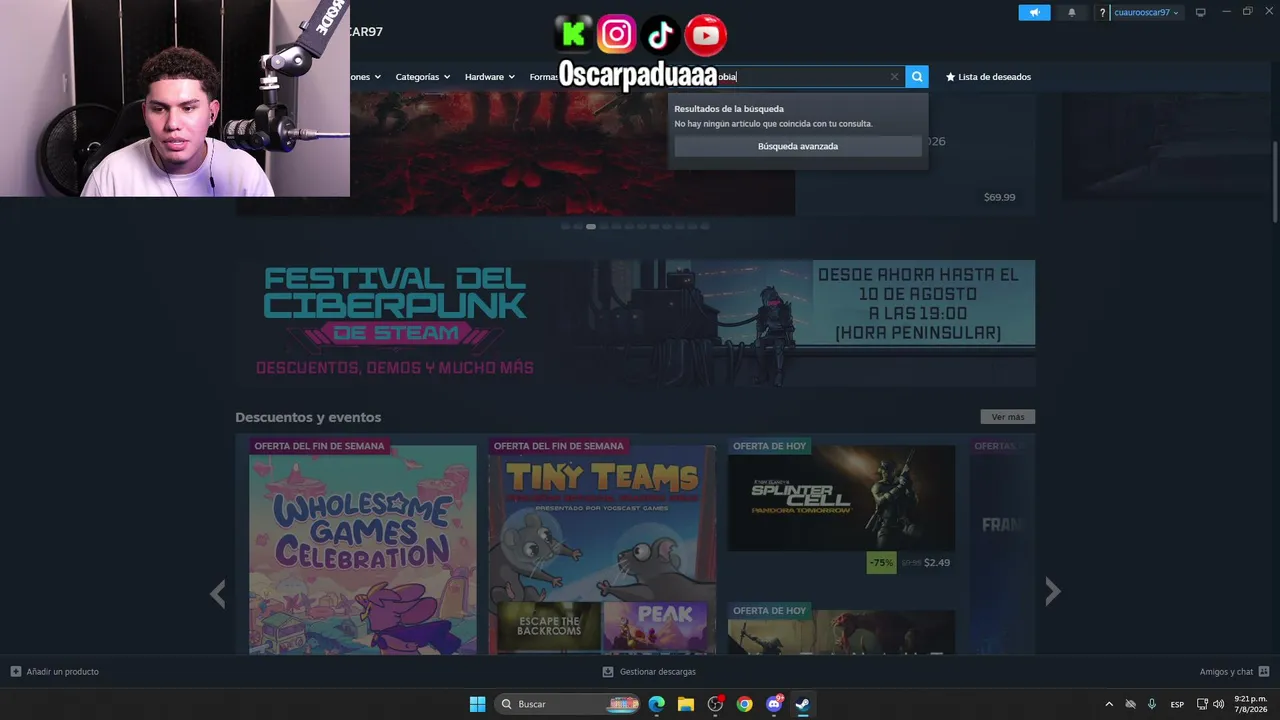Expand the Hardware menu
This screenshot has height=720, width=1280.
tap(490, 77)
